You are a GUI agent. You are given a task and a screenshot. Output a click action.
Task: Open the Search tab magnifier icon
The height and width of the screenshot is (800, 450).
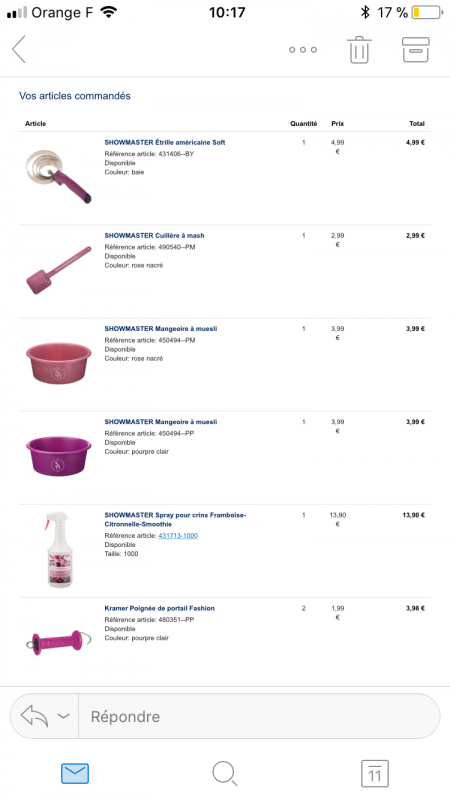[x=224, y=773]
